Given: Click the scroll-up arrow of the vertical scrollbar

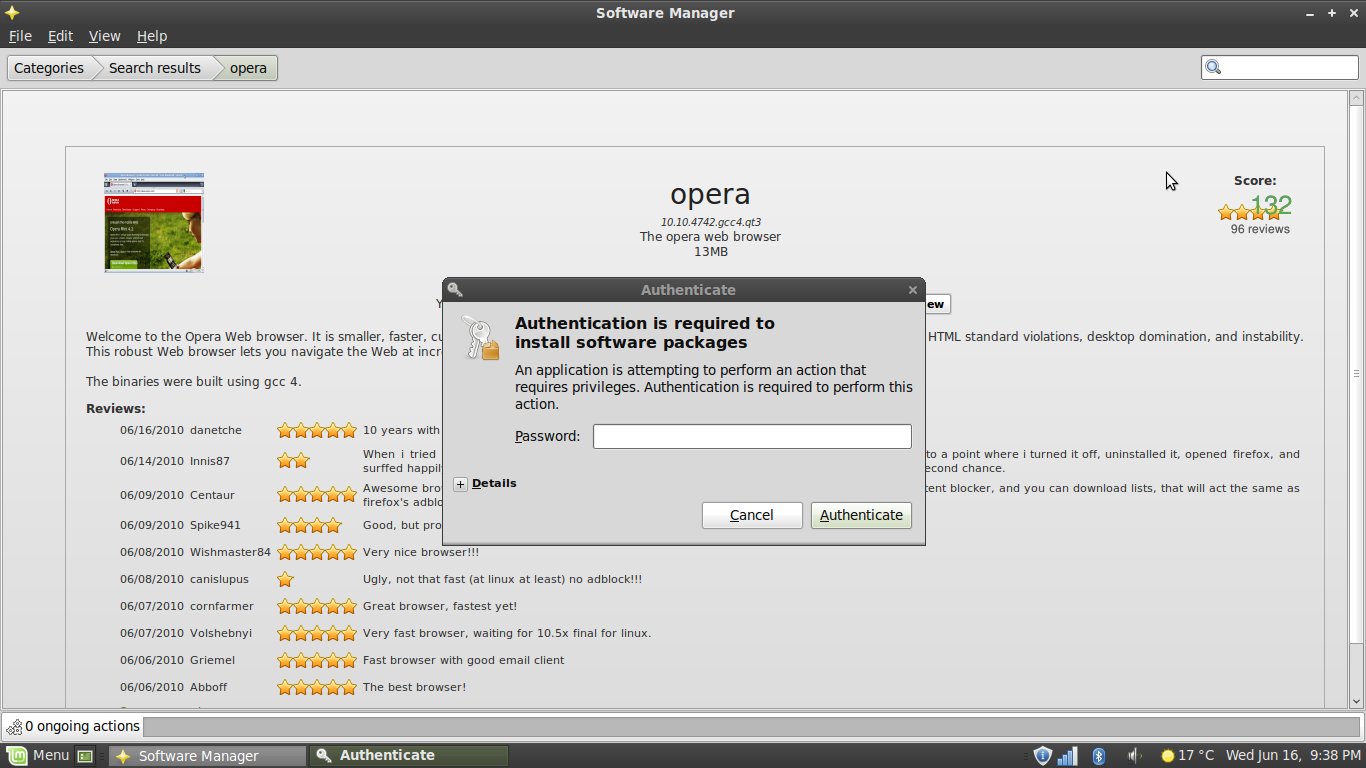Looking at the screenshot, I should point(1357,98).
